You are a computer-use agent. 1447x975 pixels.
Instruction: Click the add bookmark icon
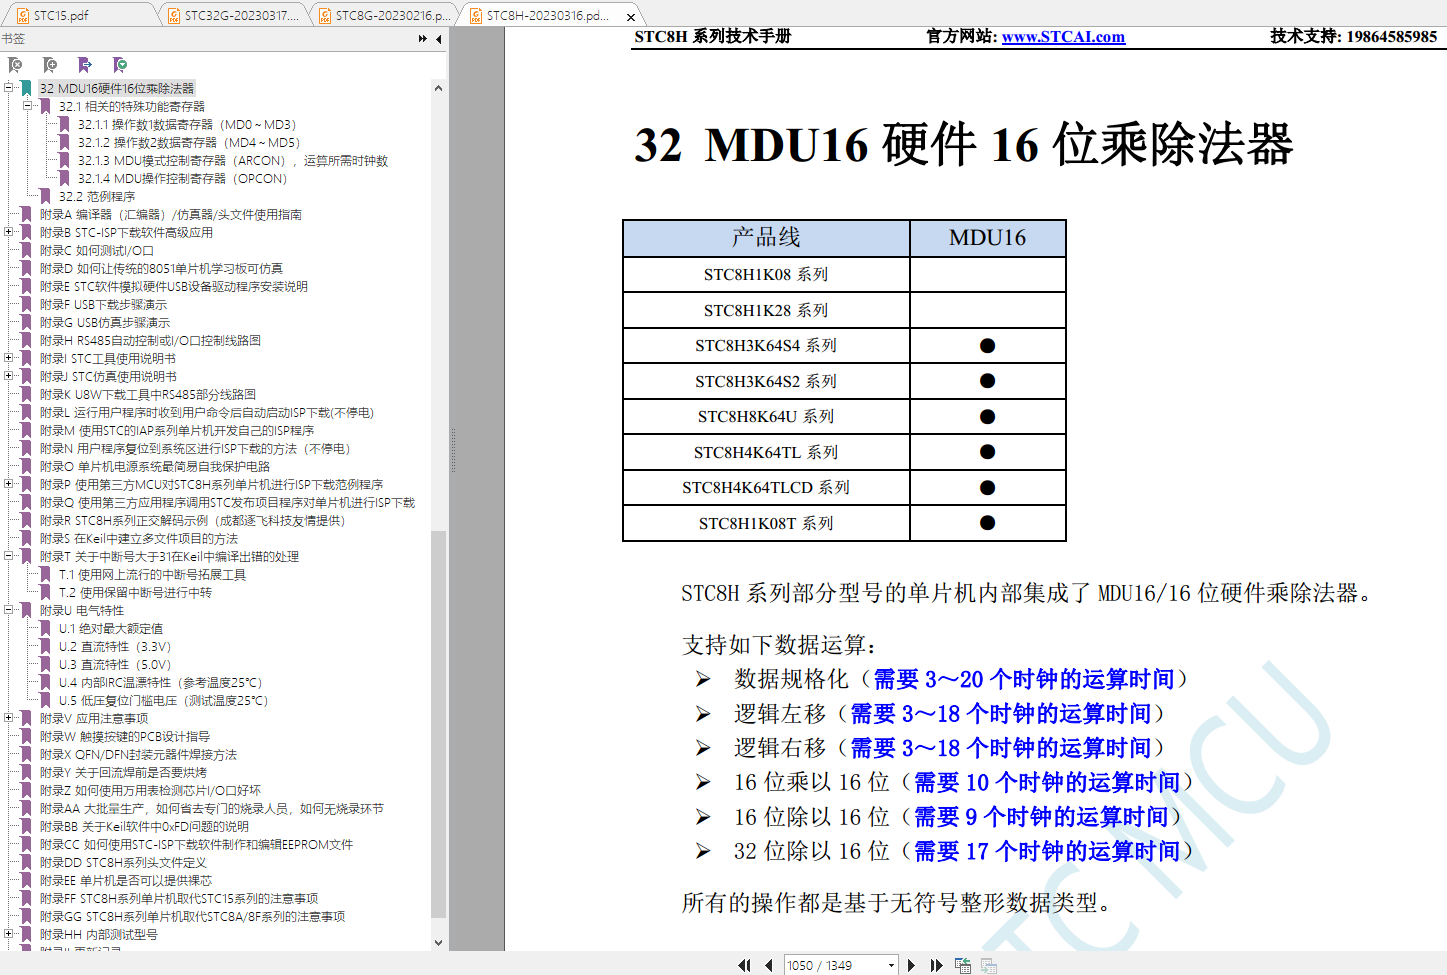point(50,65)
